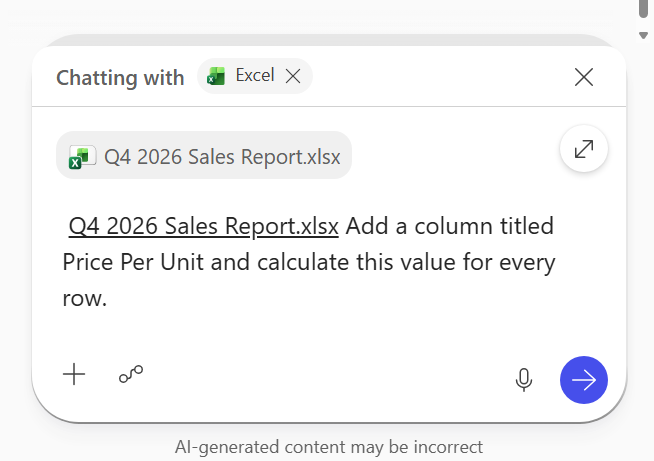
Task: Click the Excel app icon in the chip
Action: [x=216, y=76]
